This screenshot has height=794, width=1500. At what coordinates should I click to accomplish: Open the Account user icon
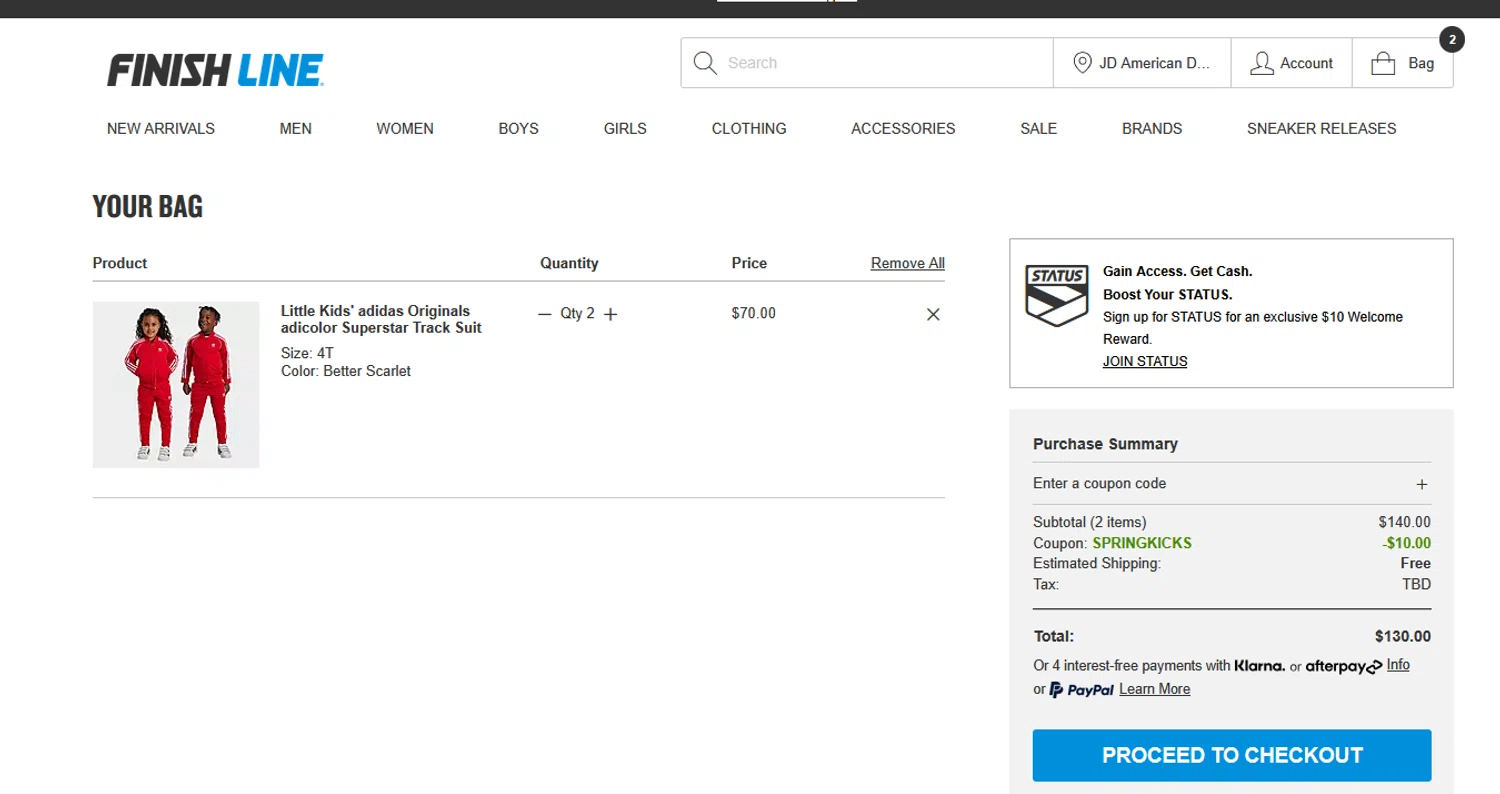pos(1262,63)
